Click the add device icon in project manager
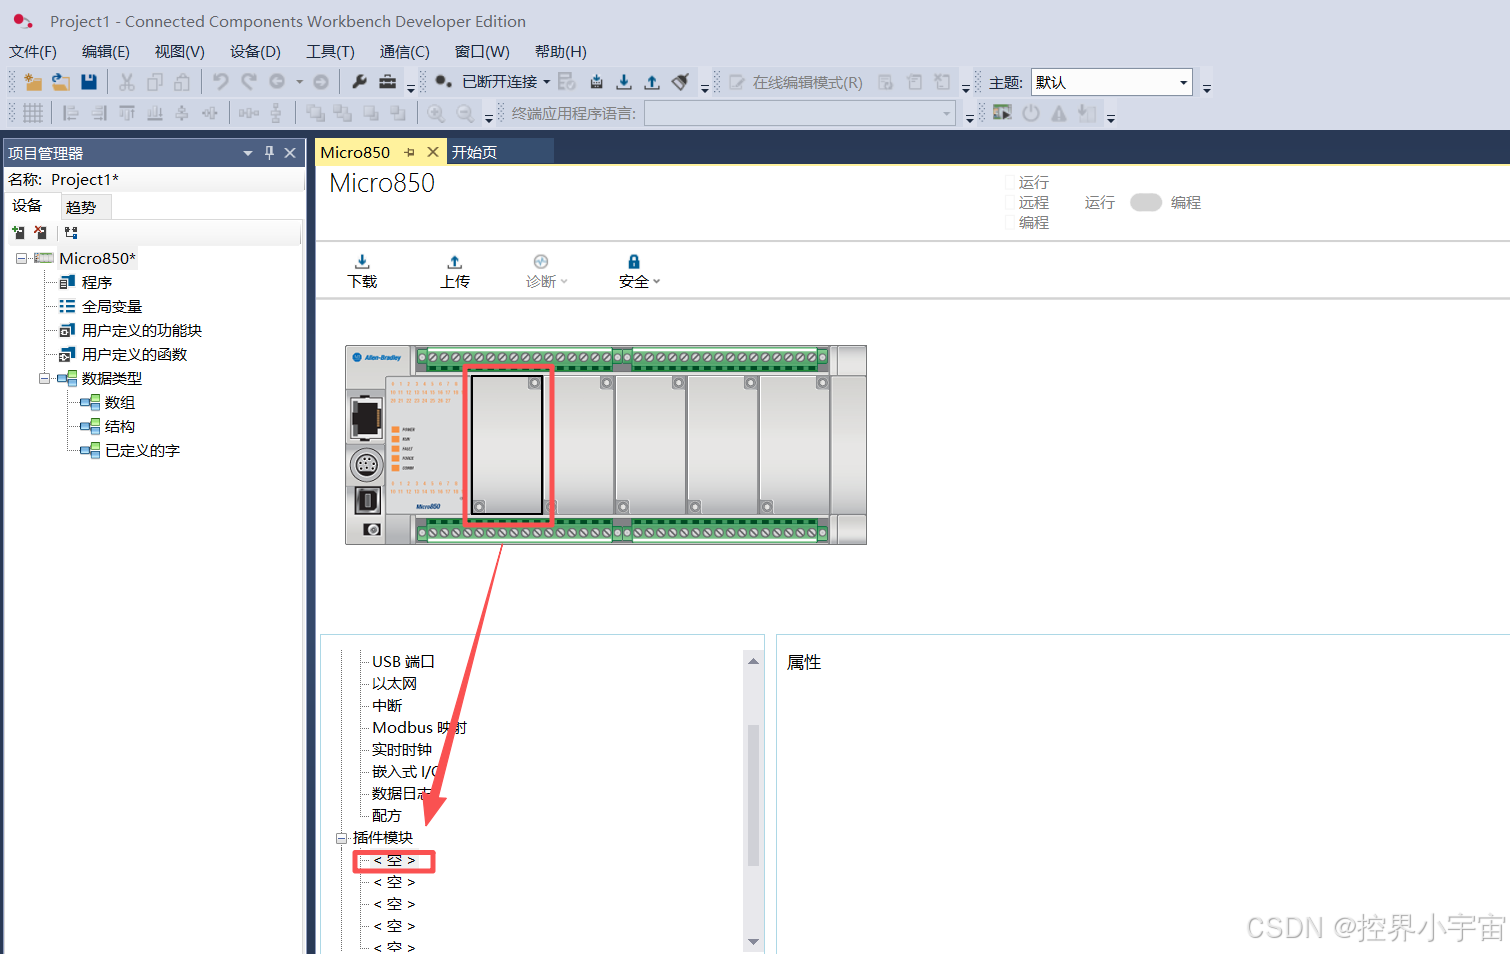Screen dimensions: 1510x954 click(18, 232)
